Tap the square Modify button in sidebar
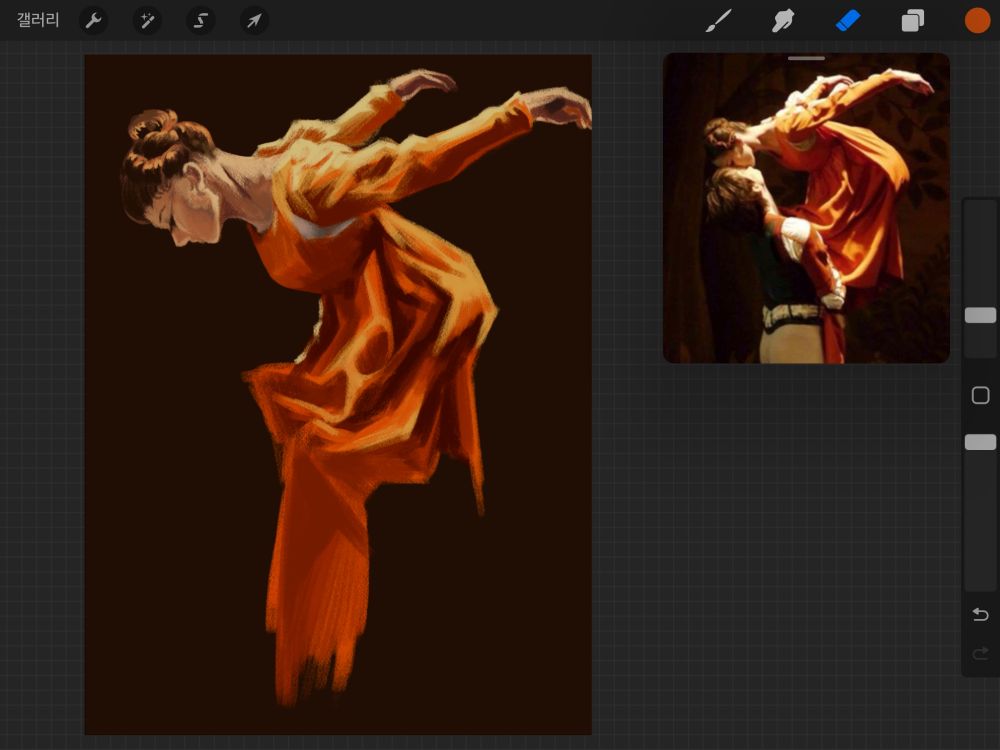This screenshot has width=1000, height=750. click(980, 396)
